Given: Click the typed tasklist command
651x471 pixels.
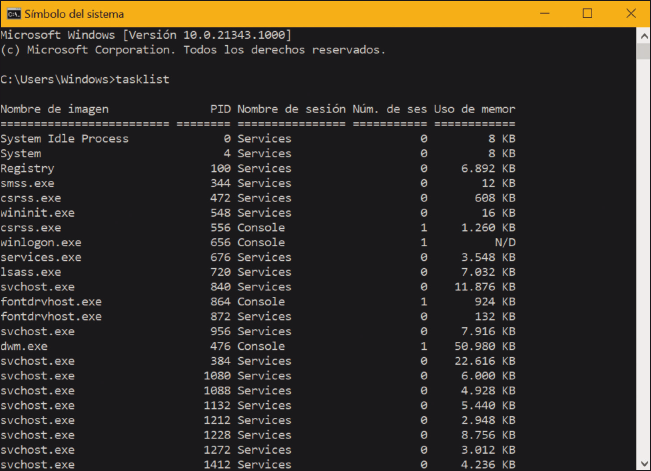Looking at the screenshot, I should pos(143,79).
